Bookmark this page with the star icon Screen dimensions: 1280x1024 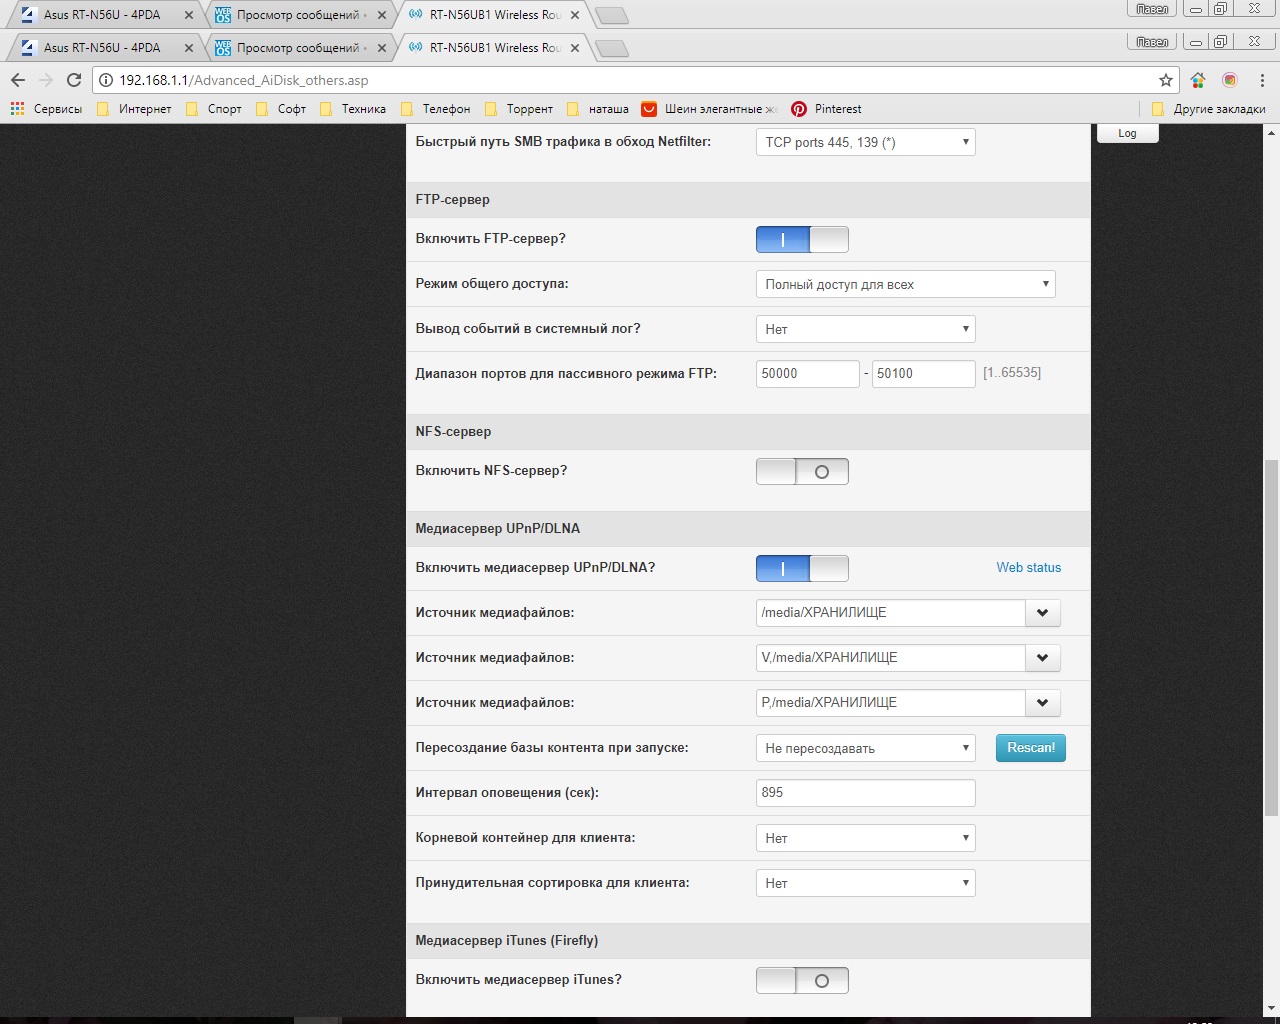tap(1165, 80)
